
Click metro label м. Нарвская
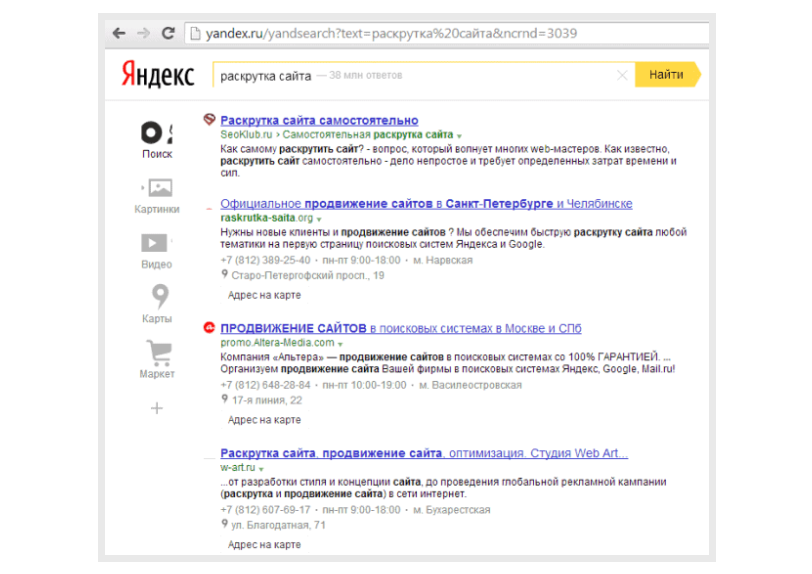click(443, 261)
